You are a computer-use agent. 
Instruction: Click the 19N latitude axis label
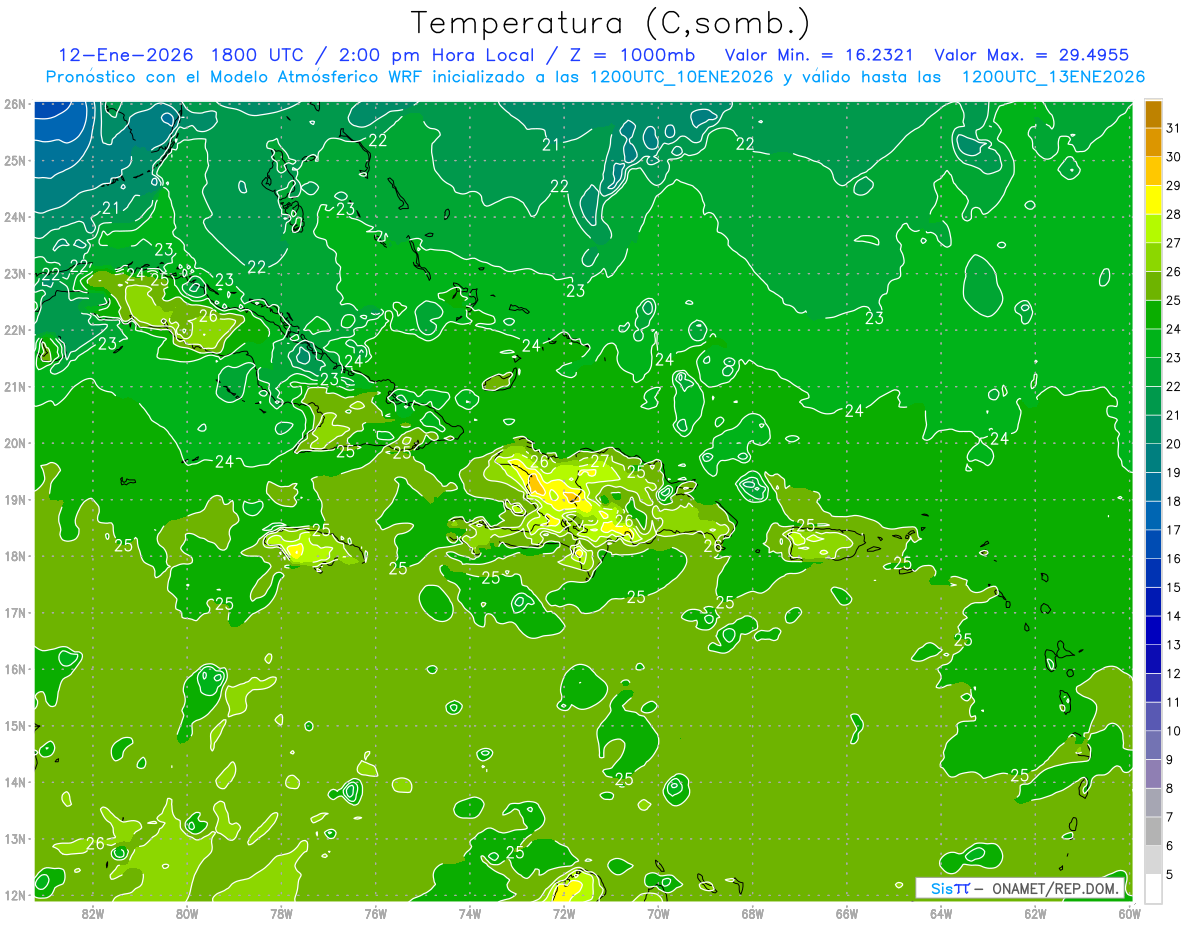click(x=14, y=499)
